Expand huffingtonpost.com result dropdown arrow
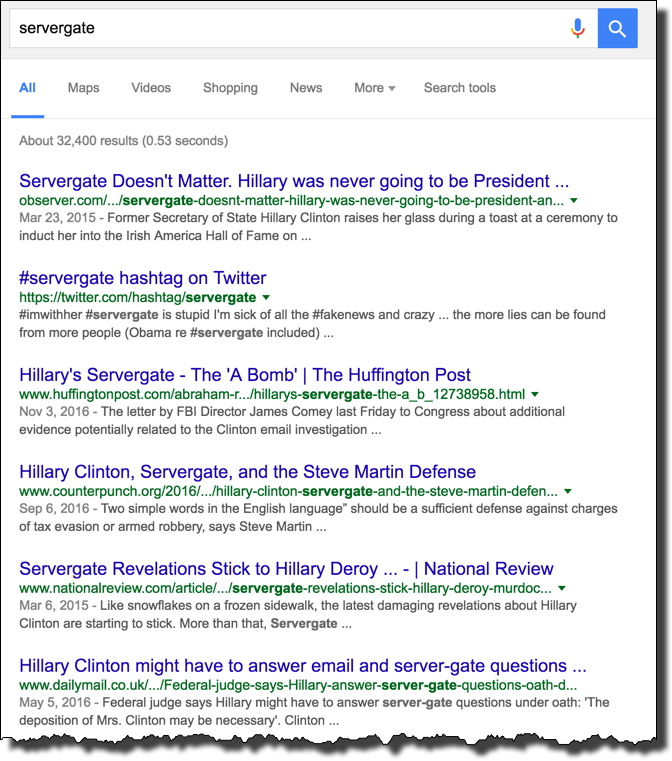The image size is (672, 761). point(535,395)
